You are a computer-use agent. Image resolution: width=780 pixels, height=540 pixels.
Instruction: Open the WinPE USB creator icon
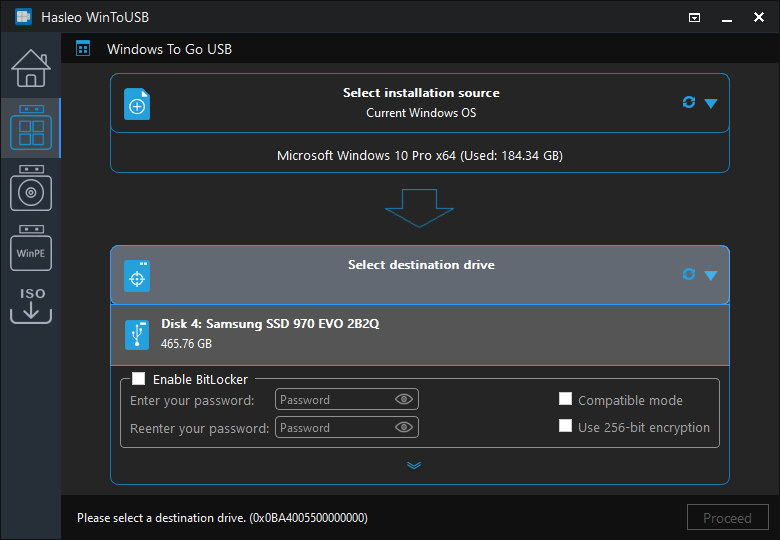pyautogui.click(x=31, y=248)
